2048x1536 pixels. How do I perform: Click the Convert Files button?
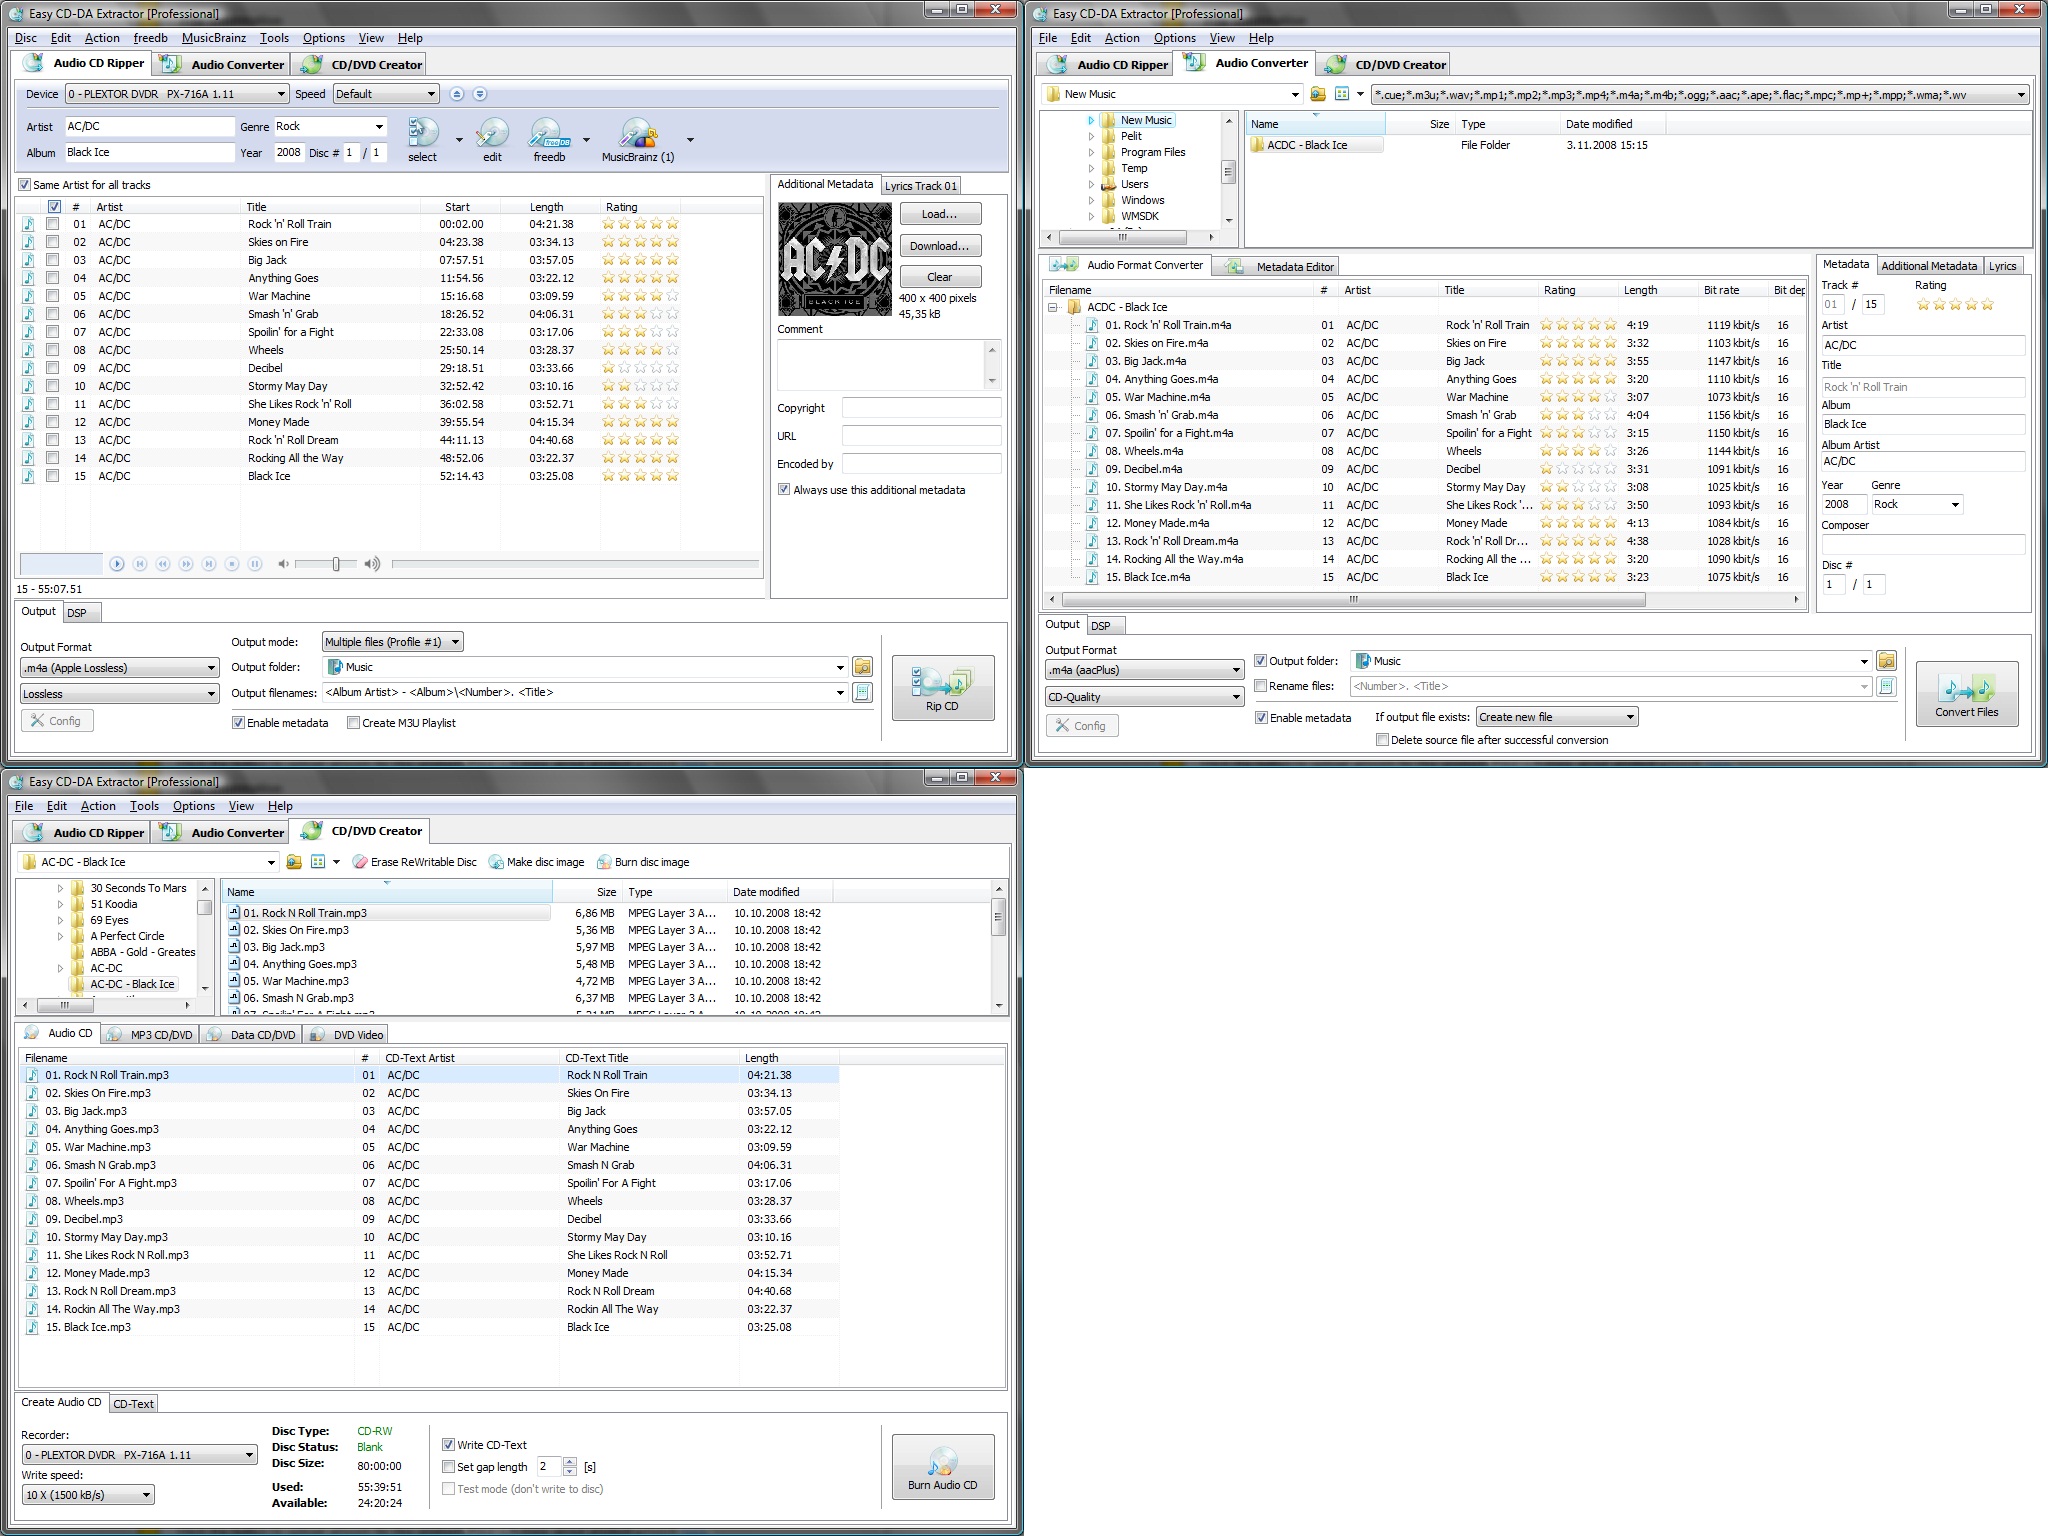click(1967, 694)
